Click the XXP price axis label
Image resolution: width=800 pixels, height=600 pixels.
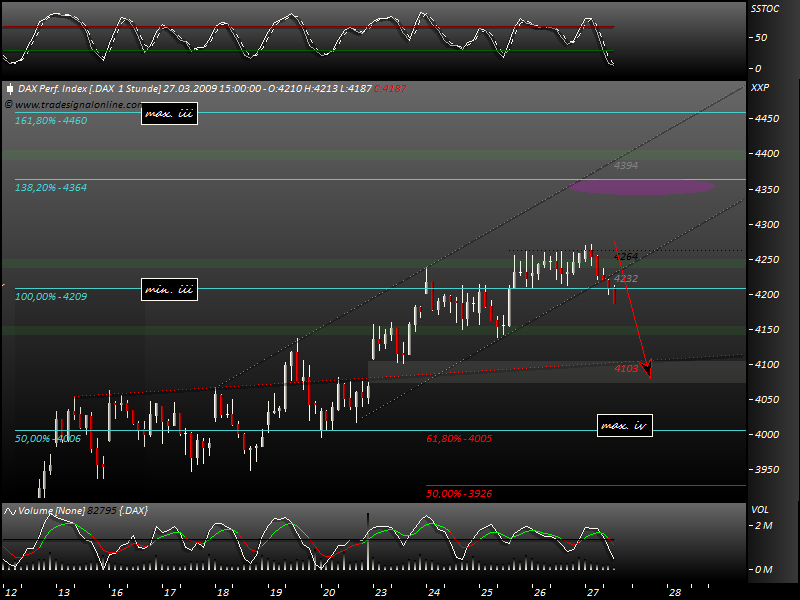[760, 88]
